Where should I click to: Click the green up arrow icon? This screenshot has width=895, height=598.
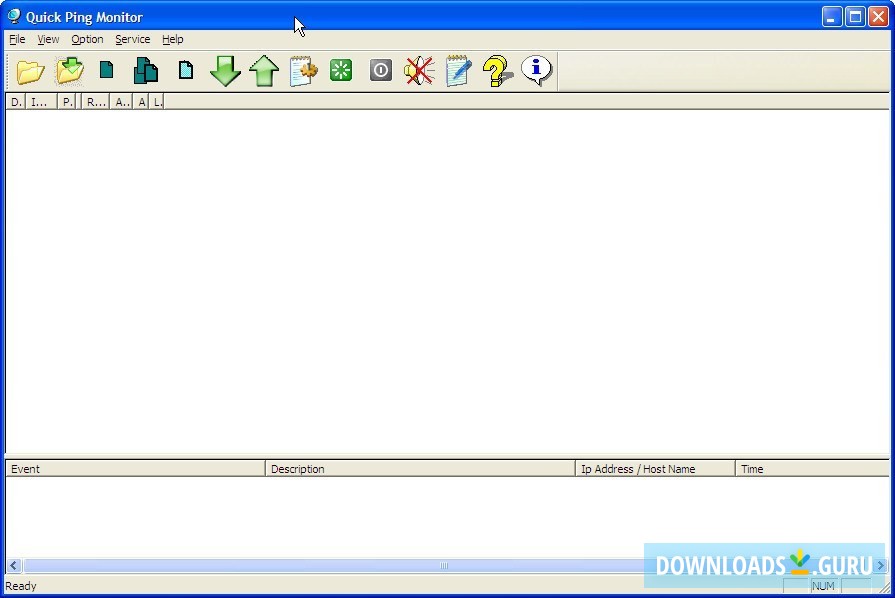[264, 71]
